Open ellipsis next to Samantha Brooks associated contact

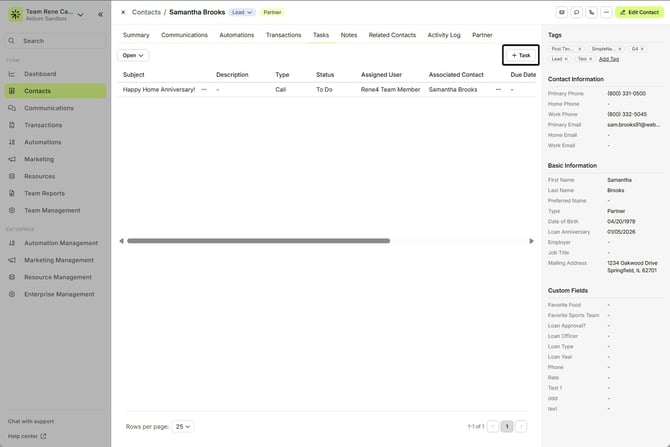pyautogui.click(x=498, y=90)
